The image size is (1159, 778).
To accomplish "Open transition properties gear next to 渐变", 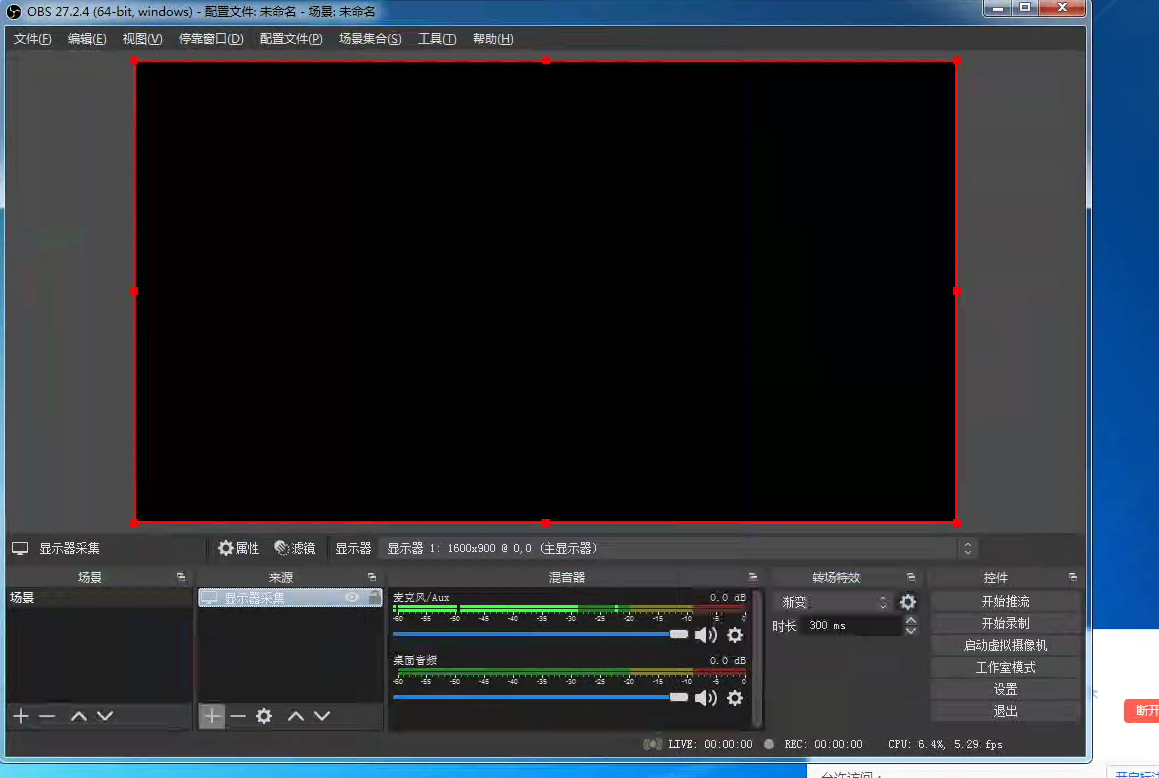I will pos(908,602).
